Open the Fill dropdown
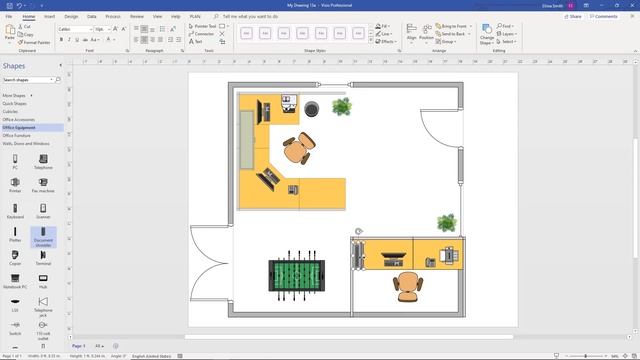640x360 pixels. pyautogui.click(x=383, y=26)
